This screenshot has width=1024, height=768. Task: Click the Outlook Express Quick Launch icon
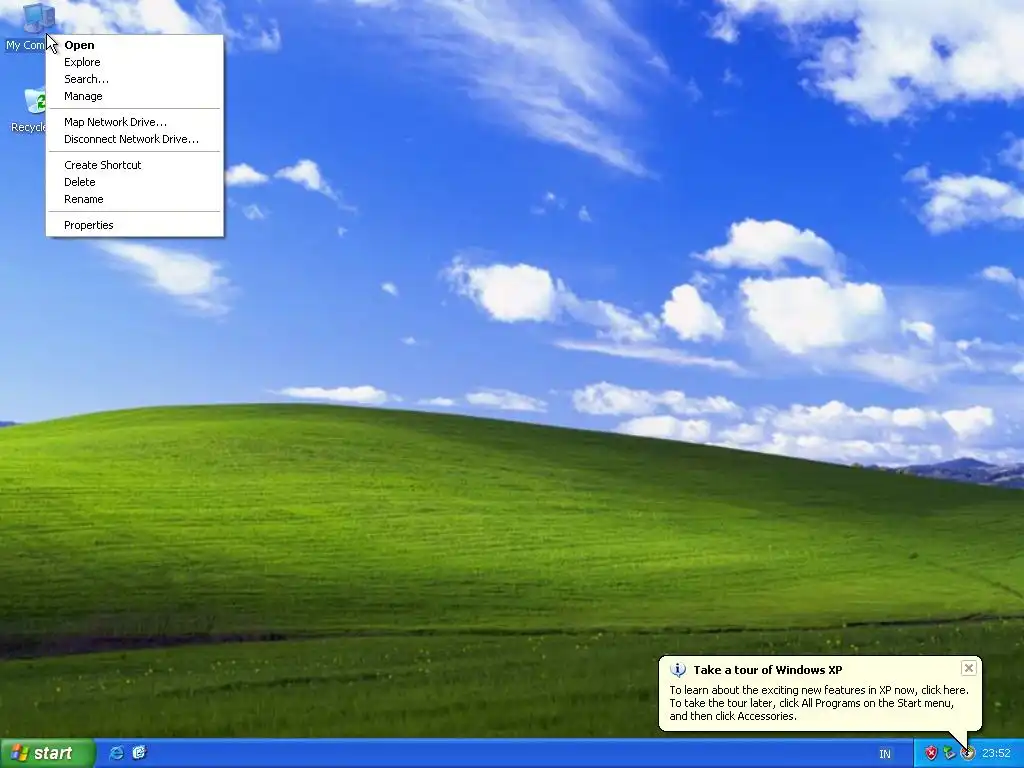[139, 753]
